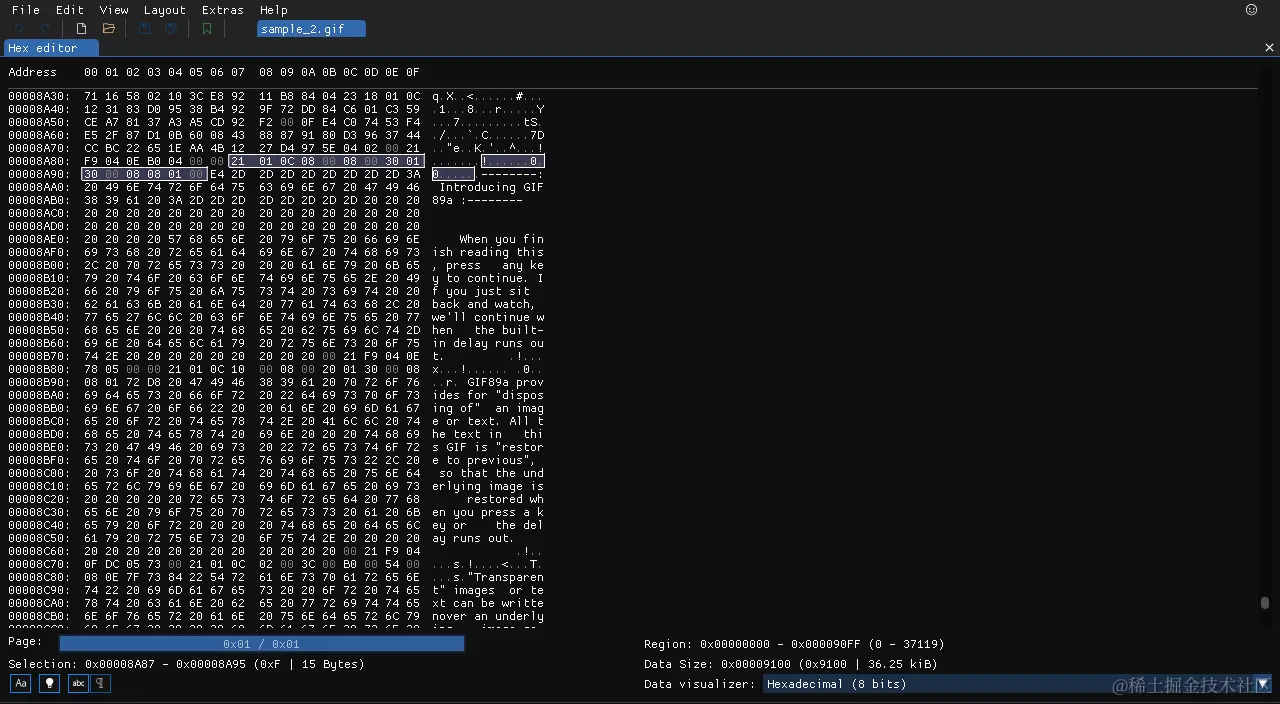Screen dimensions: 1280x704
Task: Click the Region 0x00000000 - 0x000090FF text
Action: [794, 644]
